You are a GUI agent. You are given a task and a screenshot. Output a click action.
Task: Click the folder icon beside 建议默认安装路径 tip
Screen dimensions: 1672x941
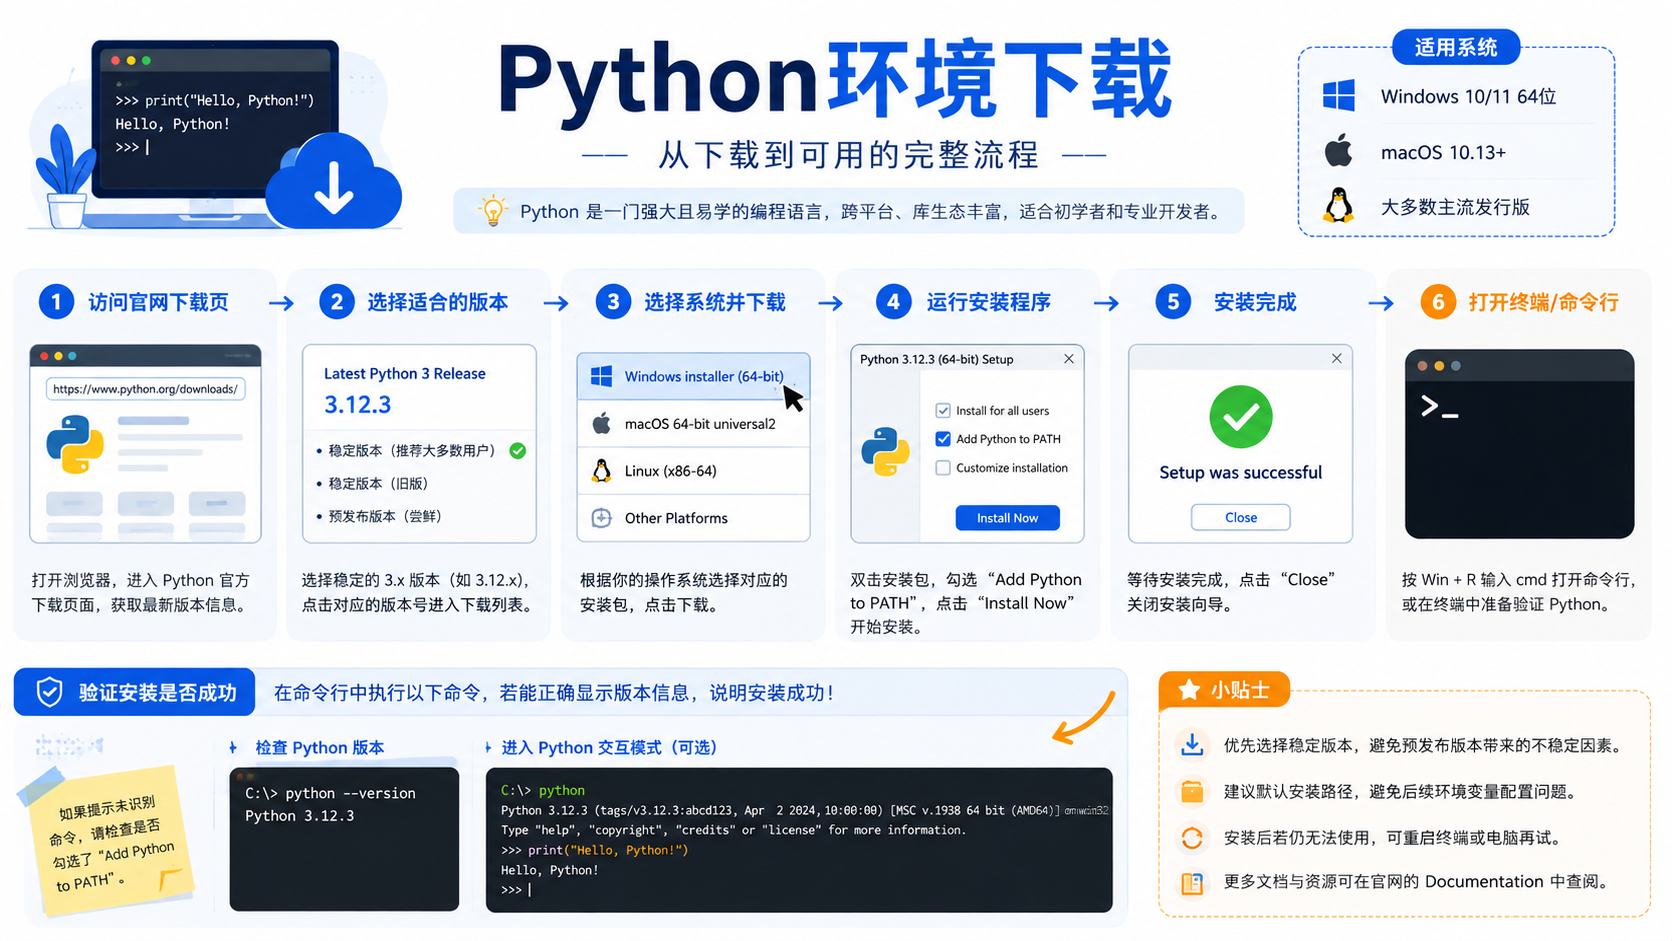[x=1192, y=791]
